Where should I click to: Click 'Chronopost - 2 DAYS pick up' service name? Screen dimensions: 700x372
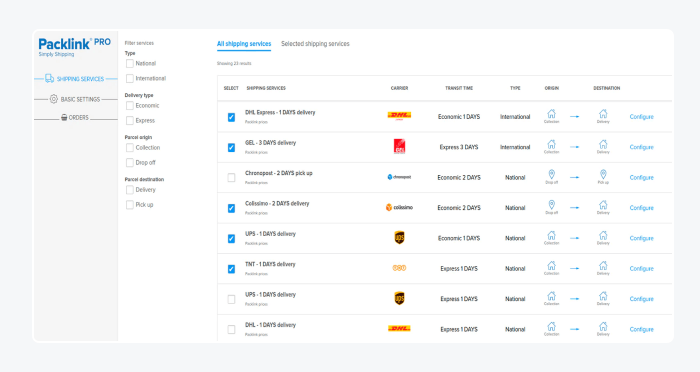pos(279,173)
